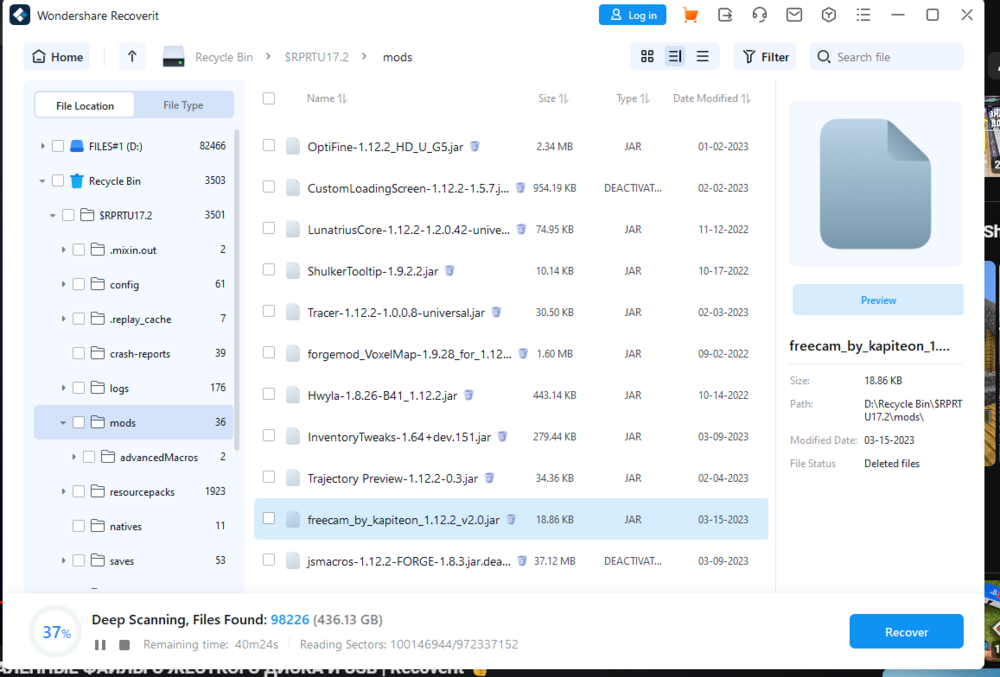Select the Trajectory Preview-1.12.2-0.3.jar row
The width and height of the screenshot is (1000, 677).
coord(511,478)
